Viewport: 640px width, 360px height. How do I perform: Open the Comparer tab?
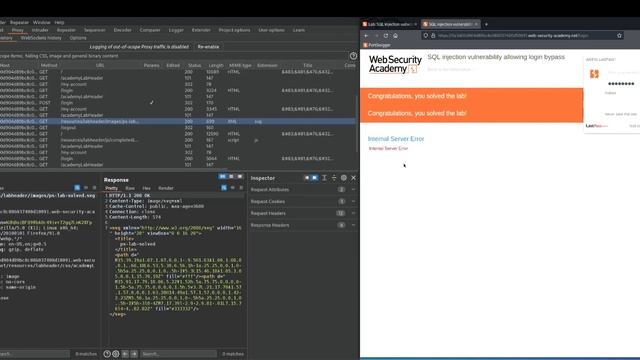pos(150,30)
